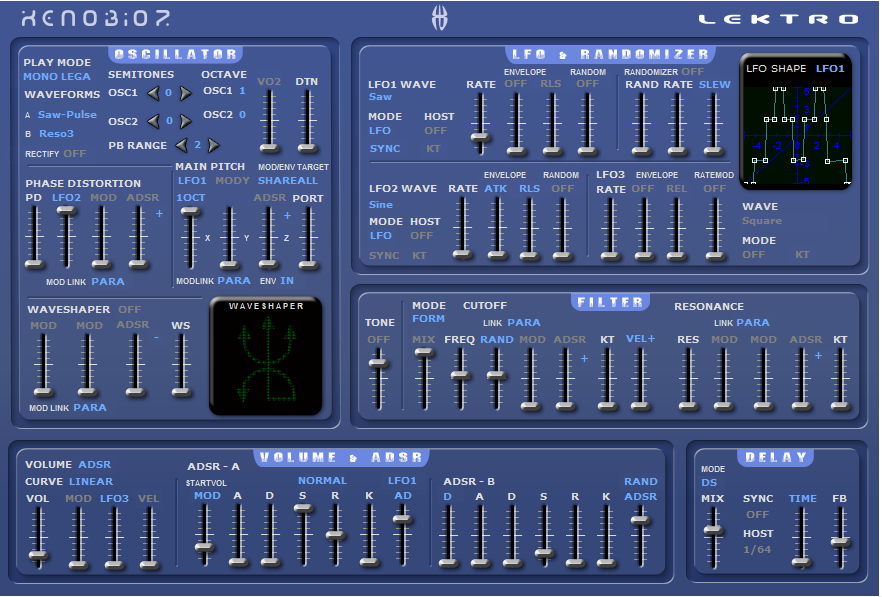Toggle RECTIFY OFF switch

(74, 154)
